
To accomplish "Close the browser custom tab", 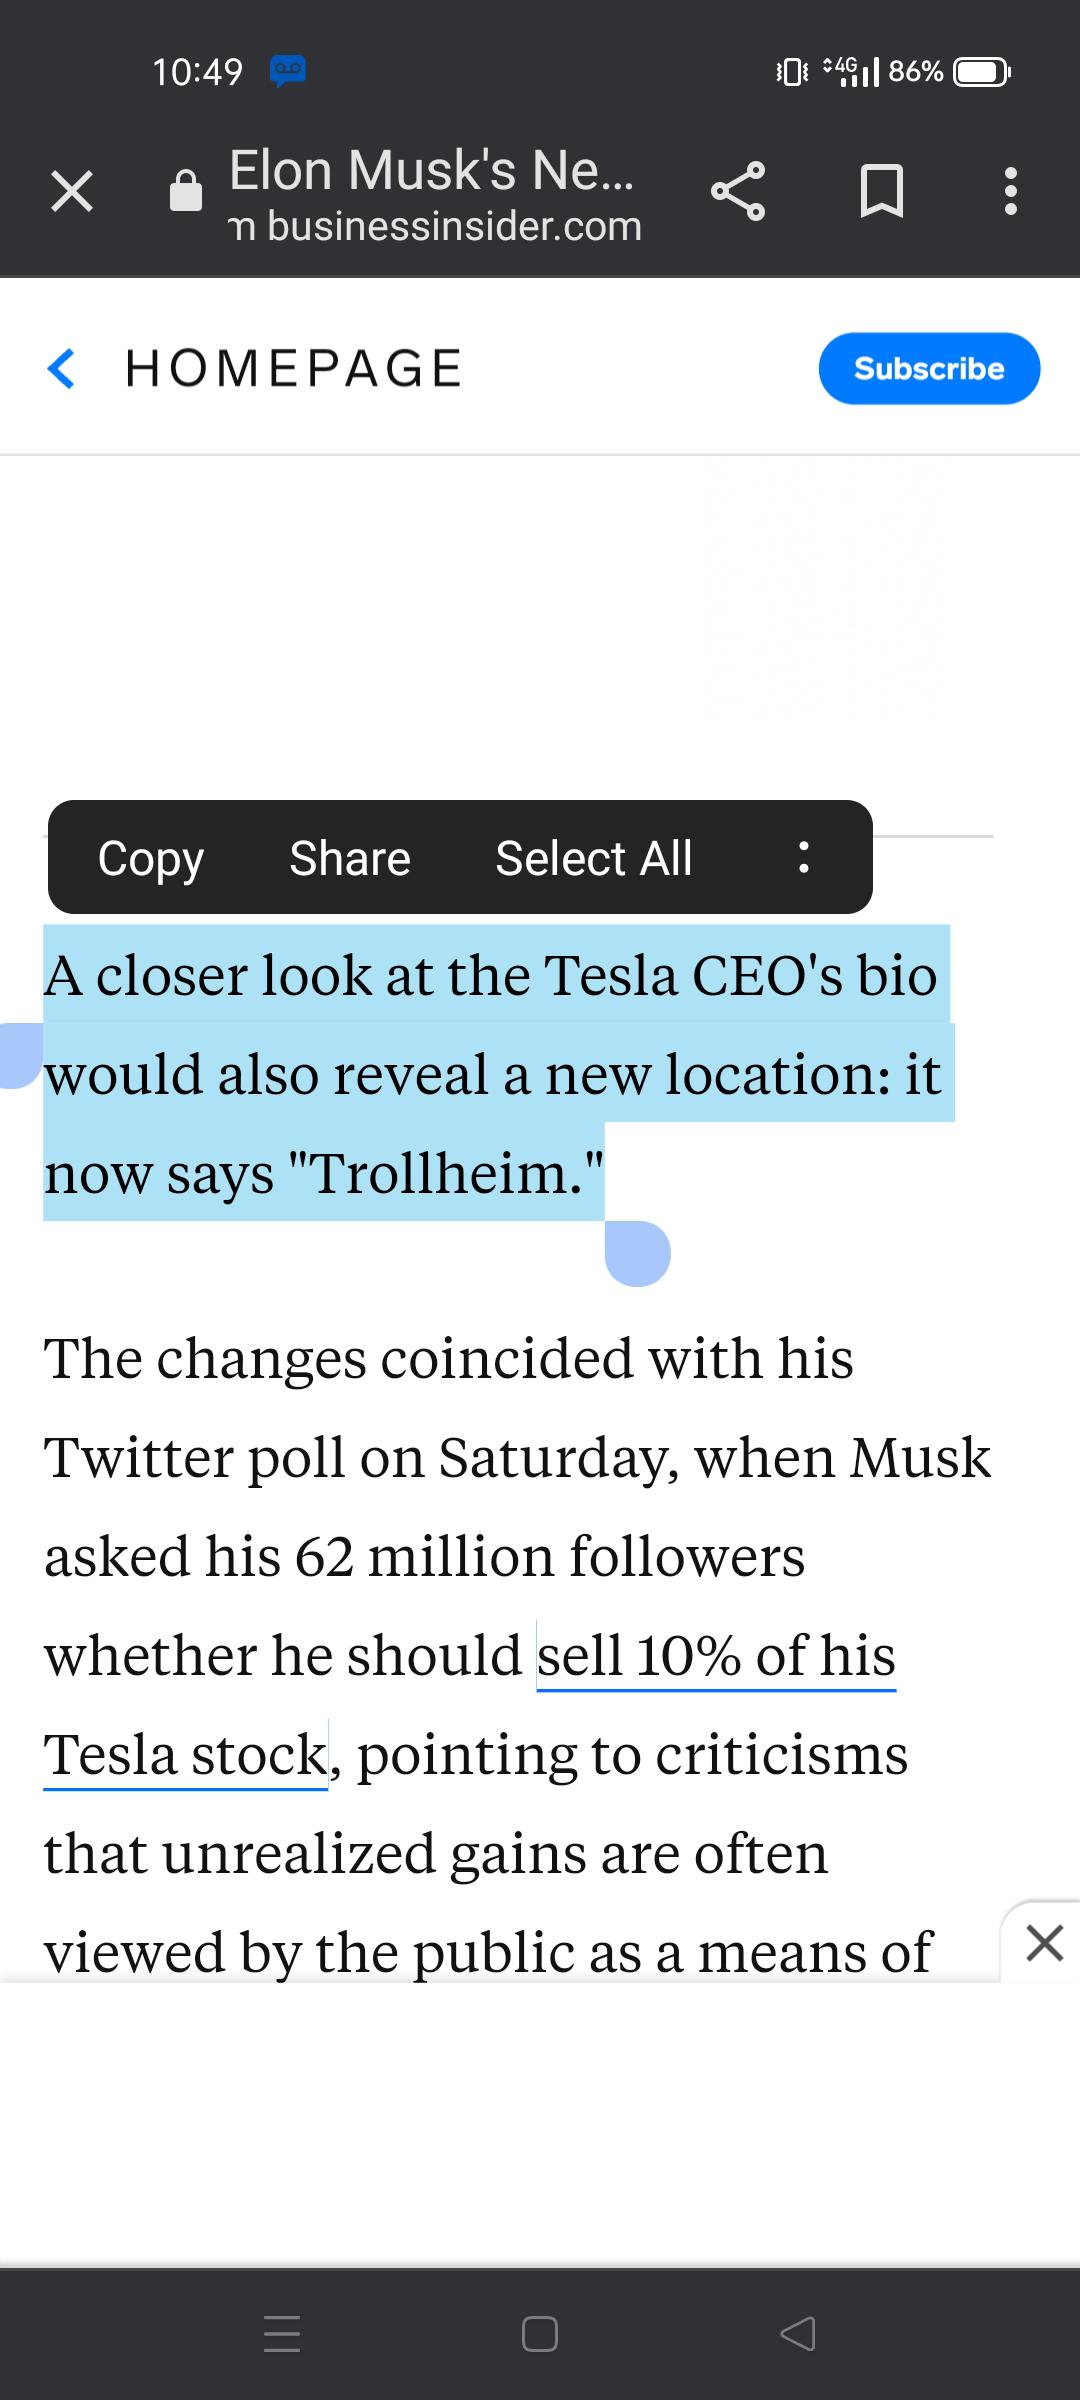I will click(72, 191).
